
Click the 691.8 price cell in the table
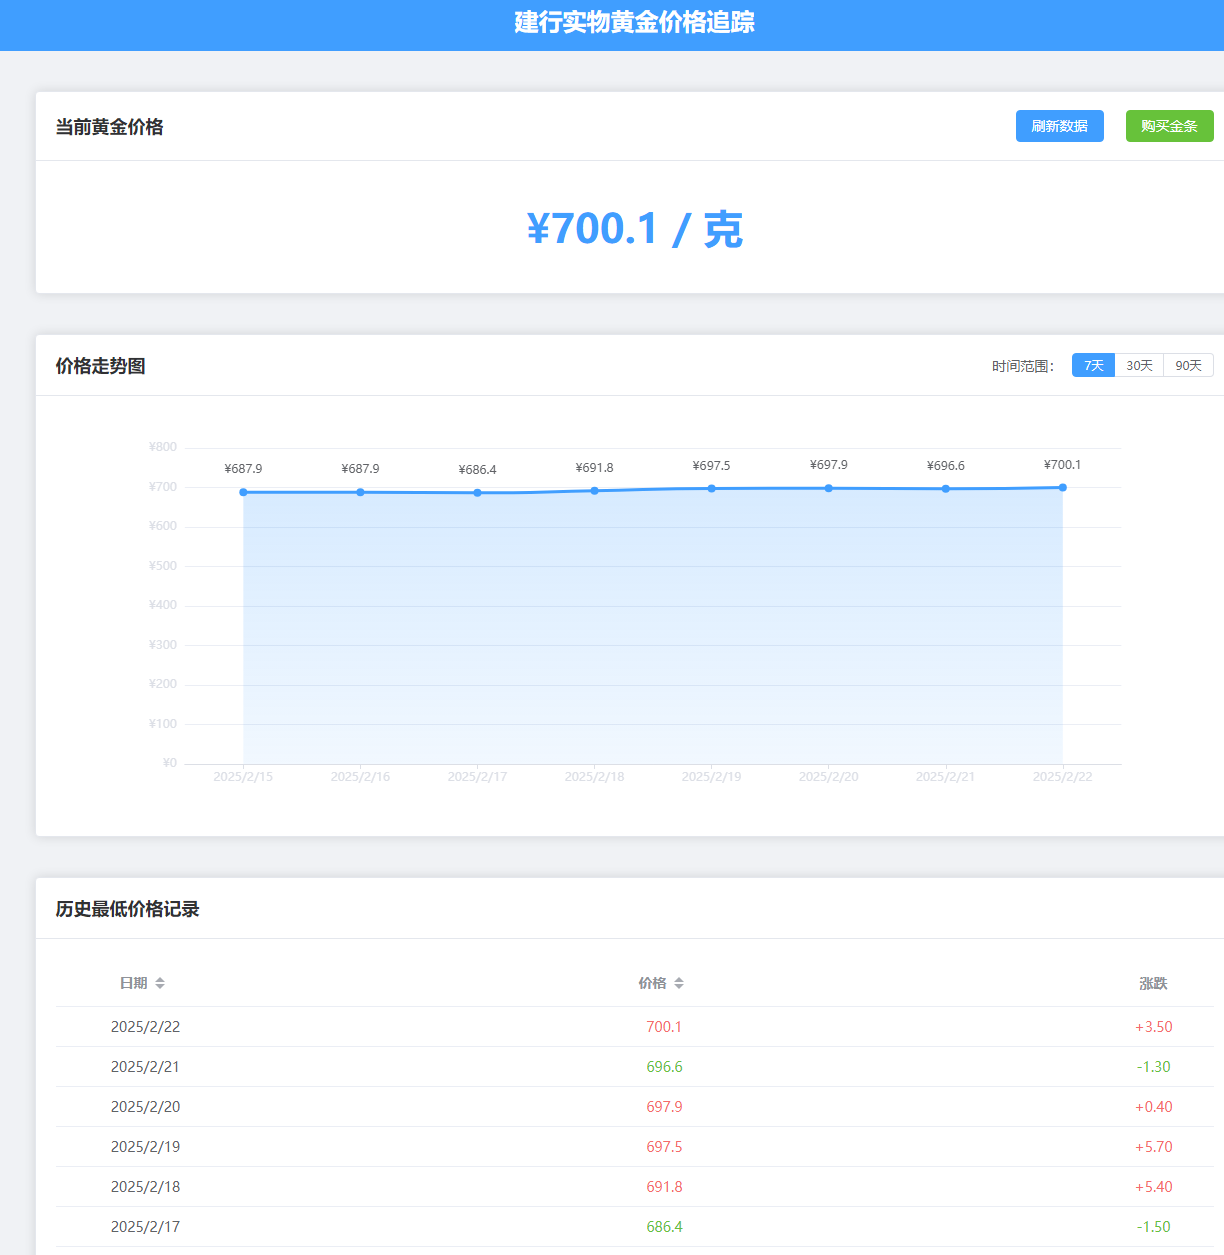pos(664,1187)
